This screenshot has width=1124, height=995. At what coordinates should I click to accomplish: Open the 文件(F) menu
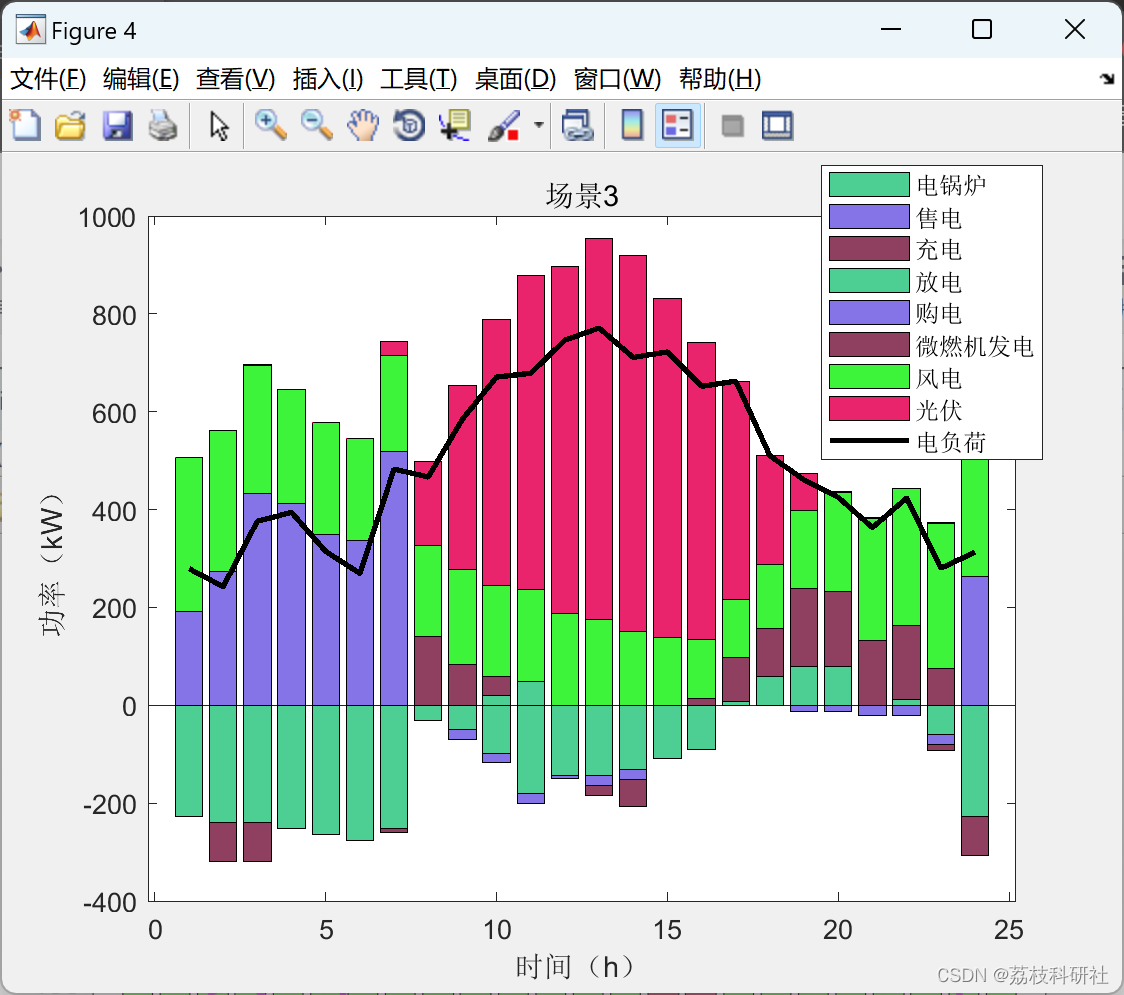(x=48, y=79)
